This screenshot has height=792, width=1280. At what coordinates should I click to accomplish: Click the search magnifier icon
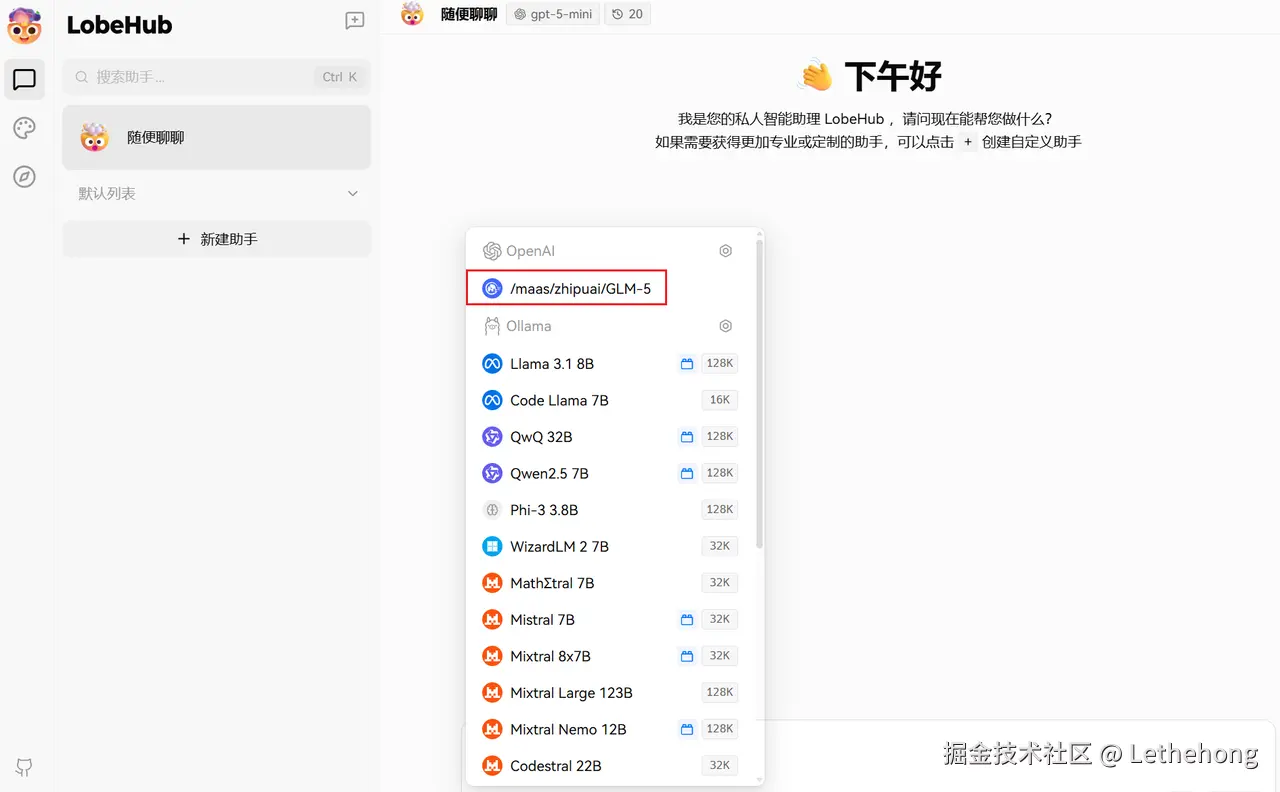(x=82, y=77)
